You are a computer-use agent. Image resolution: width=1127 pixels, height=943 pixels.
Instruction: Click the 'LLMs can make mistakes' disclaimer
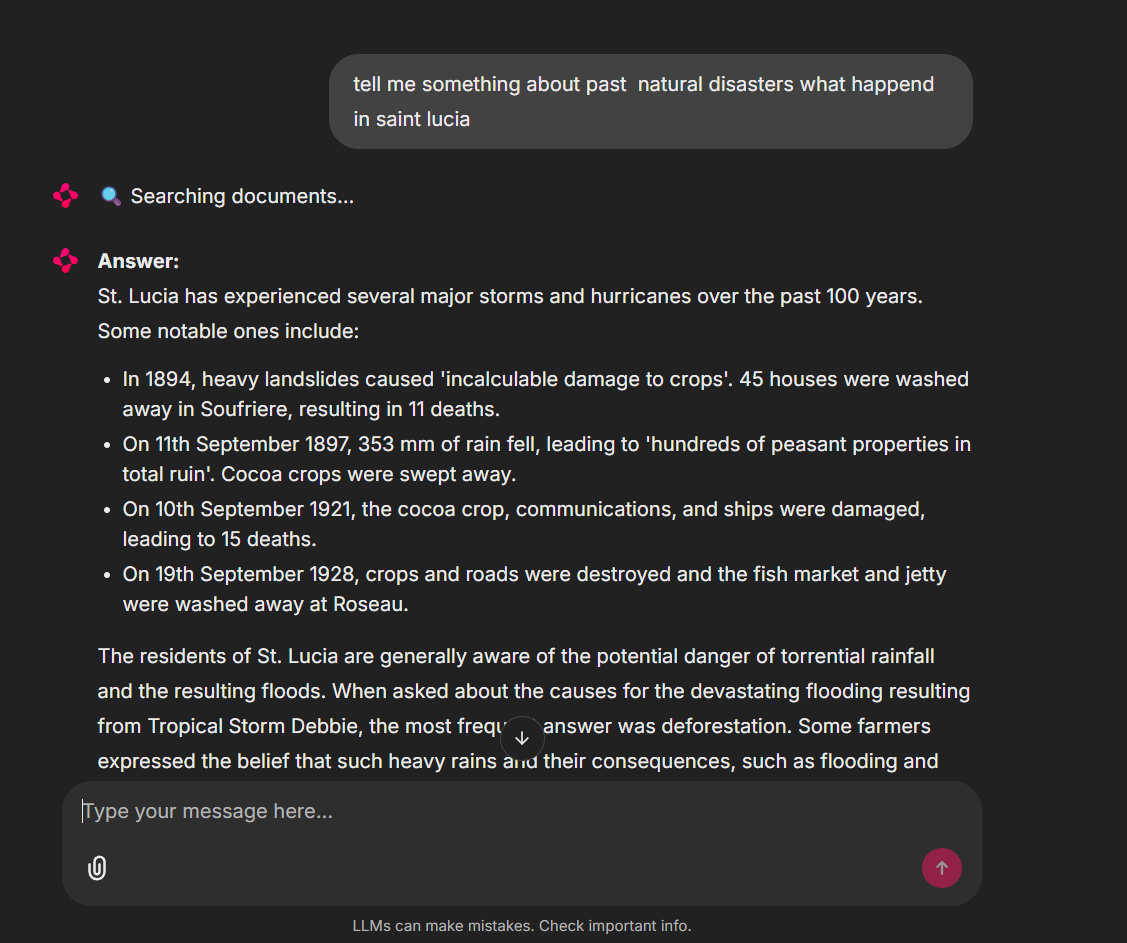(522, 926)
